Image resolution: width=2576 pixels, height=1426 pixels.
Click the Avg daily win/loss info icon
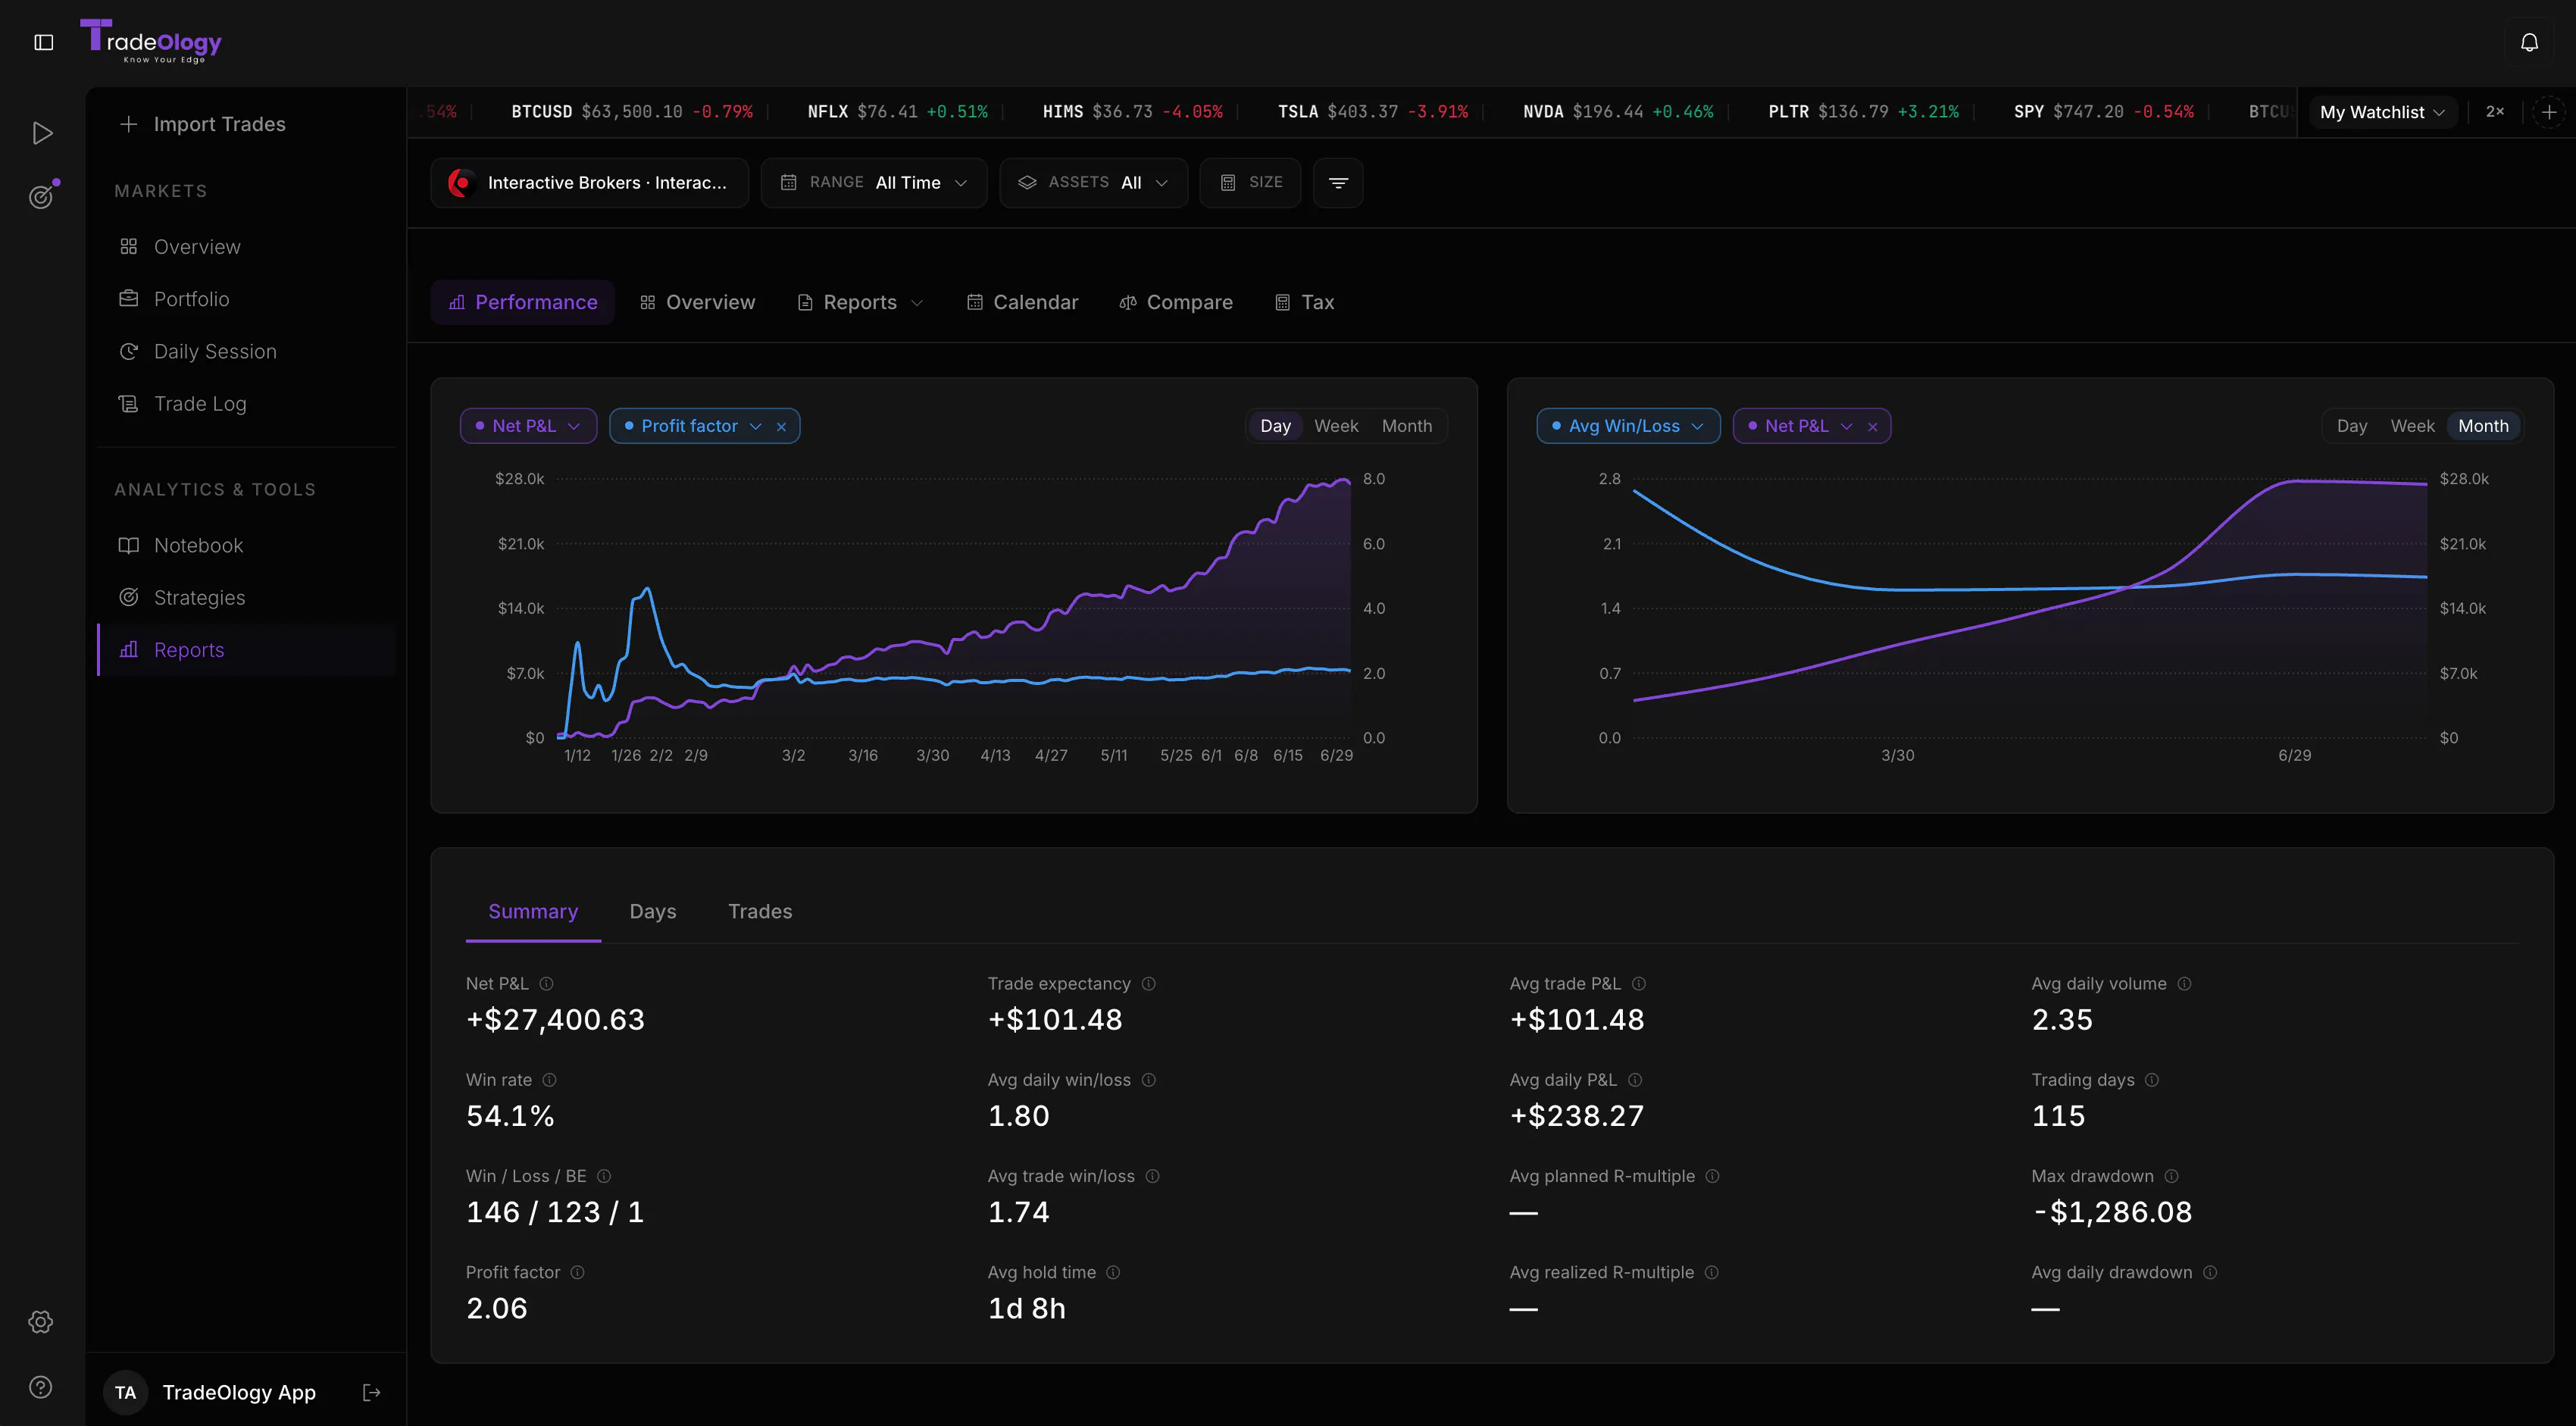1149,1080
